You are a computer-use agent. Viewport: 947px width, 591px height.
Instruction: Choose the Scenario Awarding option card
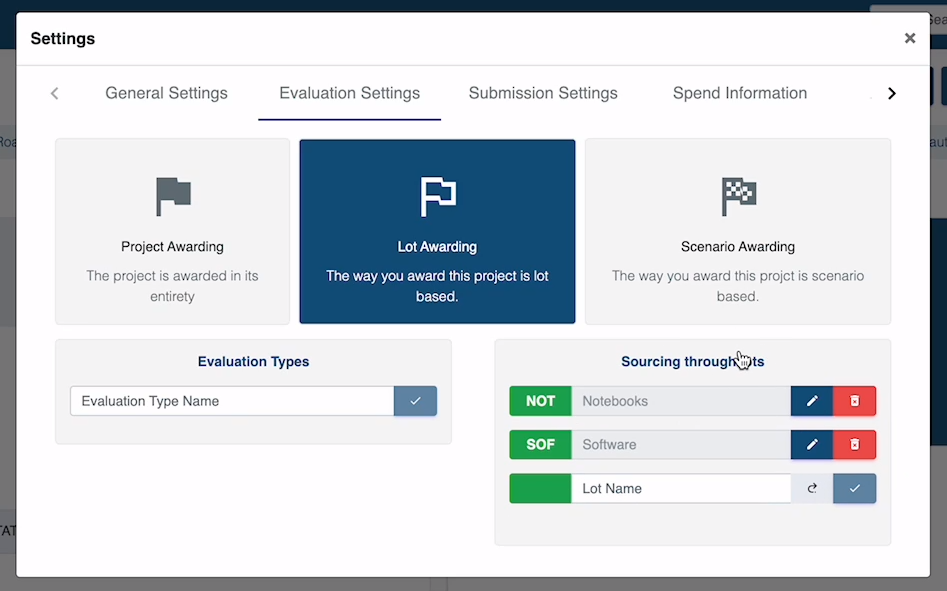coord(737,231)
